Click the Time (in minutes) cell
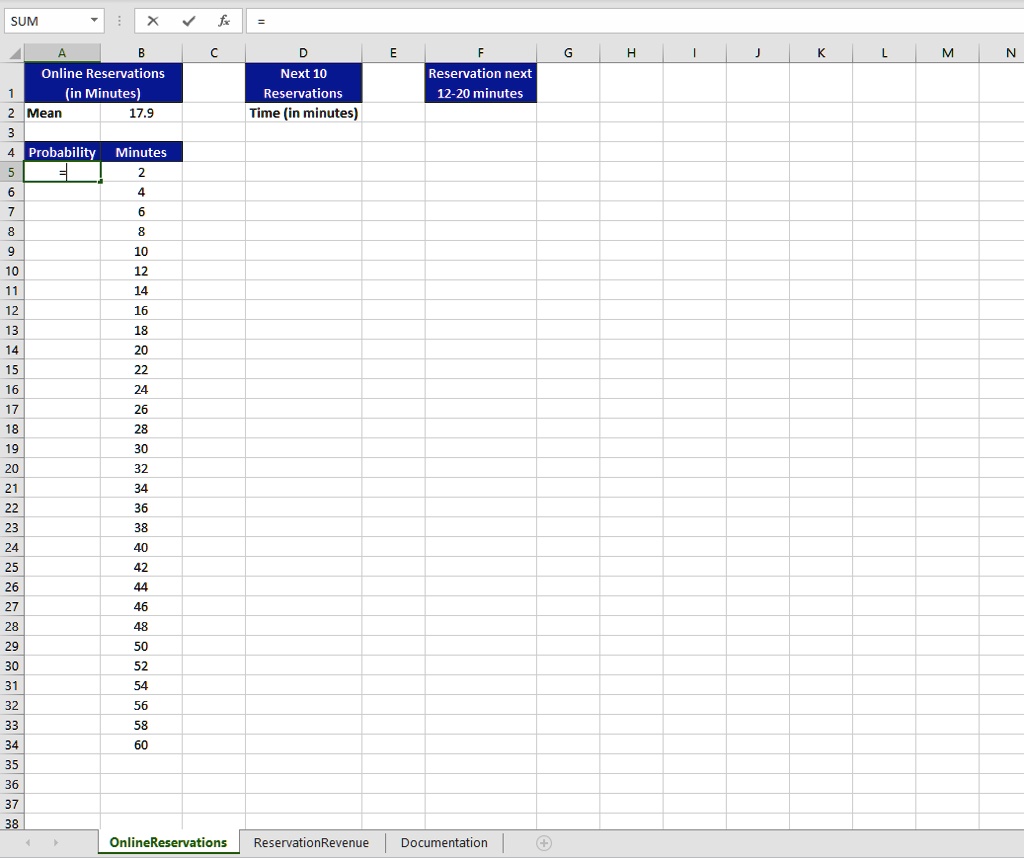This screenshot has height=858, width=1024. coord(303,113)
